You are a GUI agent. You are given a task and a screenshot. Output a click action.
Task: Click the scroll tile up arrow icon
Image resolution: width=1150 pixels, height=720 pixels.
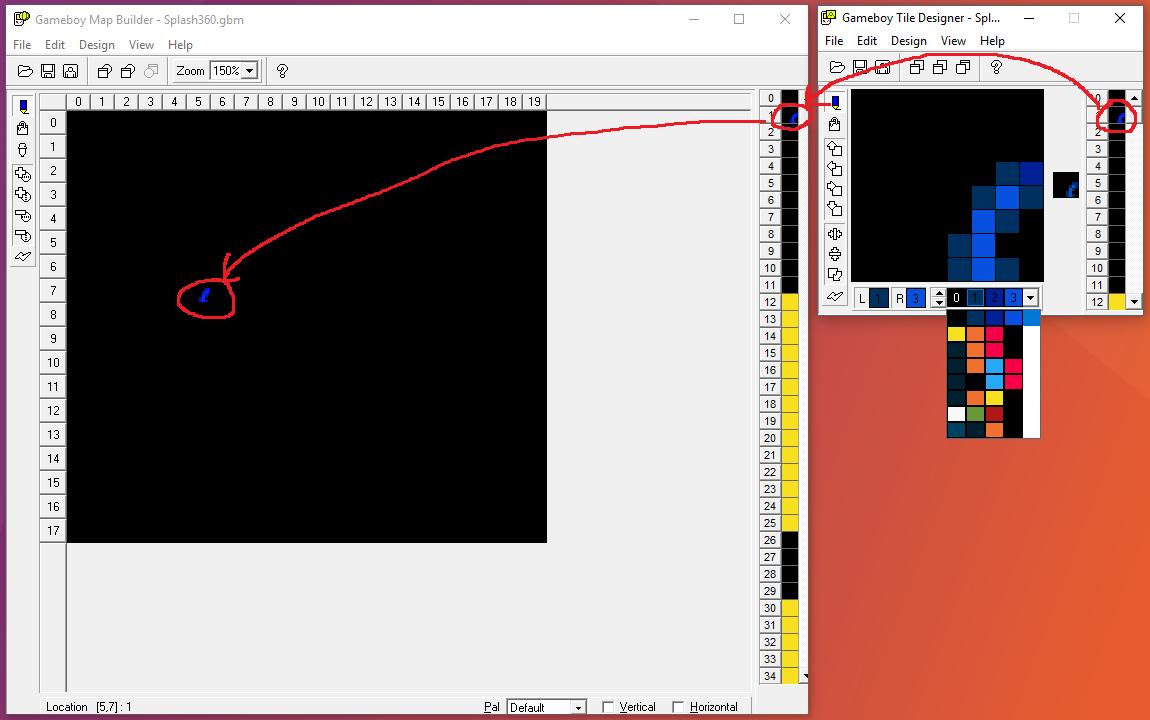point(835,148)
